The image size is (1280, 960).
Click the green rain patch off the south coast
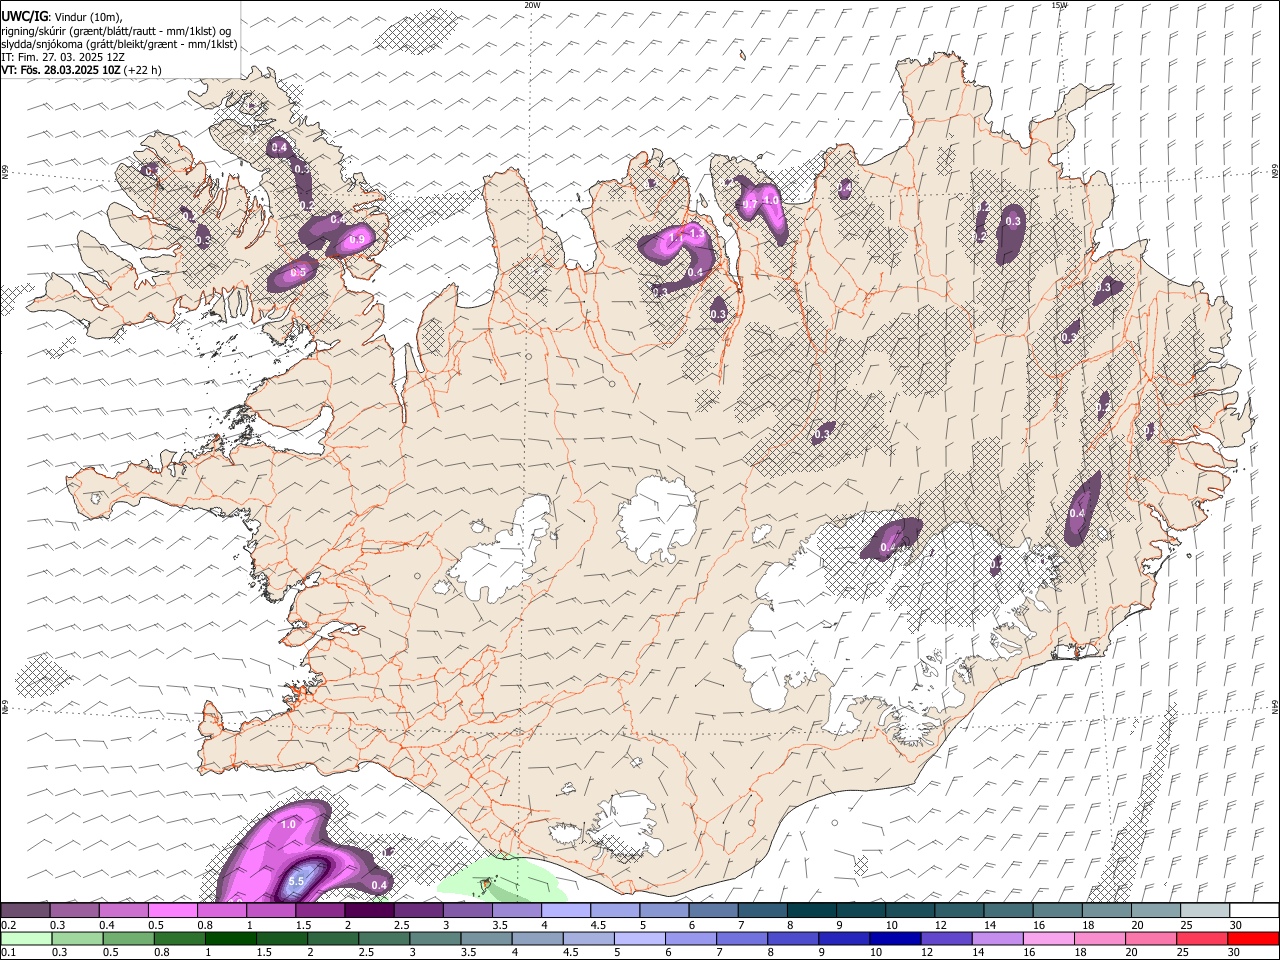click(x=500, y=880)
